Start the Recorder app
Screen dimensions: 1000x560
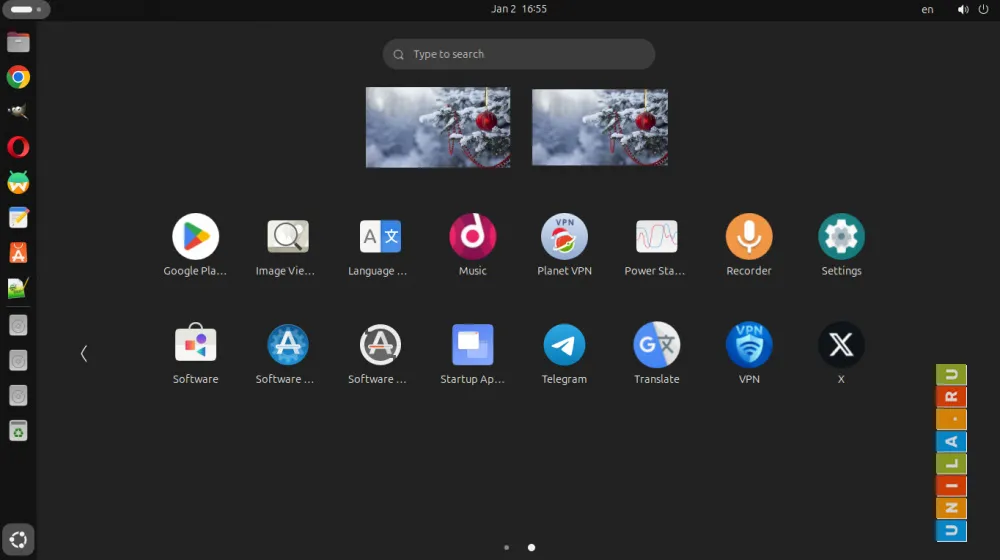click(748, 238)
